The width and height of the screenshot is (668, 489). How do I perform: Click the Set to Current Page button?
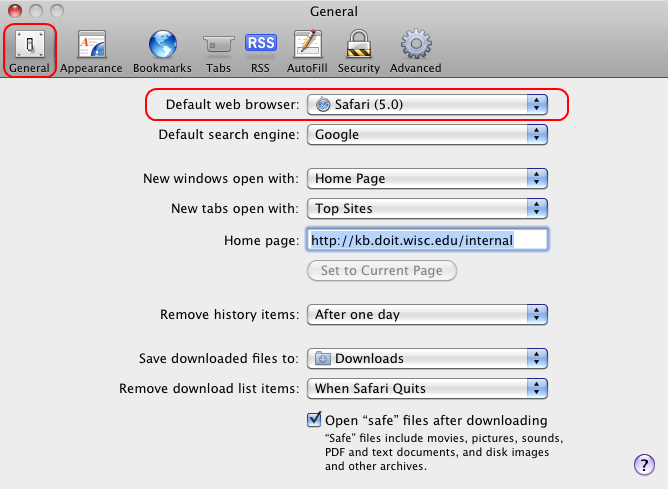tap(382, 270)
